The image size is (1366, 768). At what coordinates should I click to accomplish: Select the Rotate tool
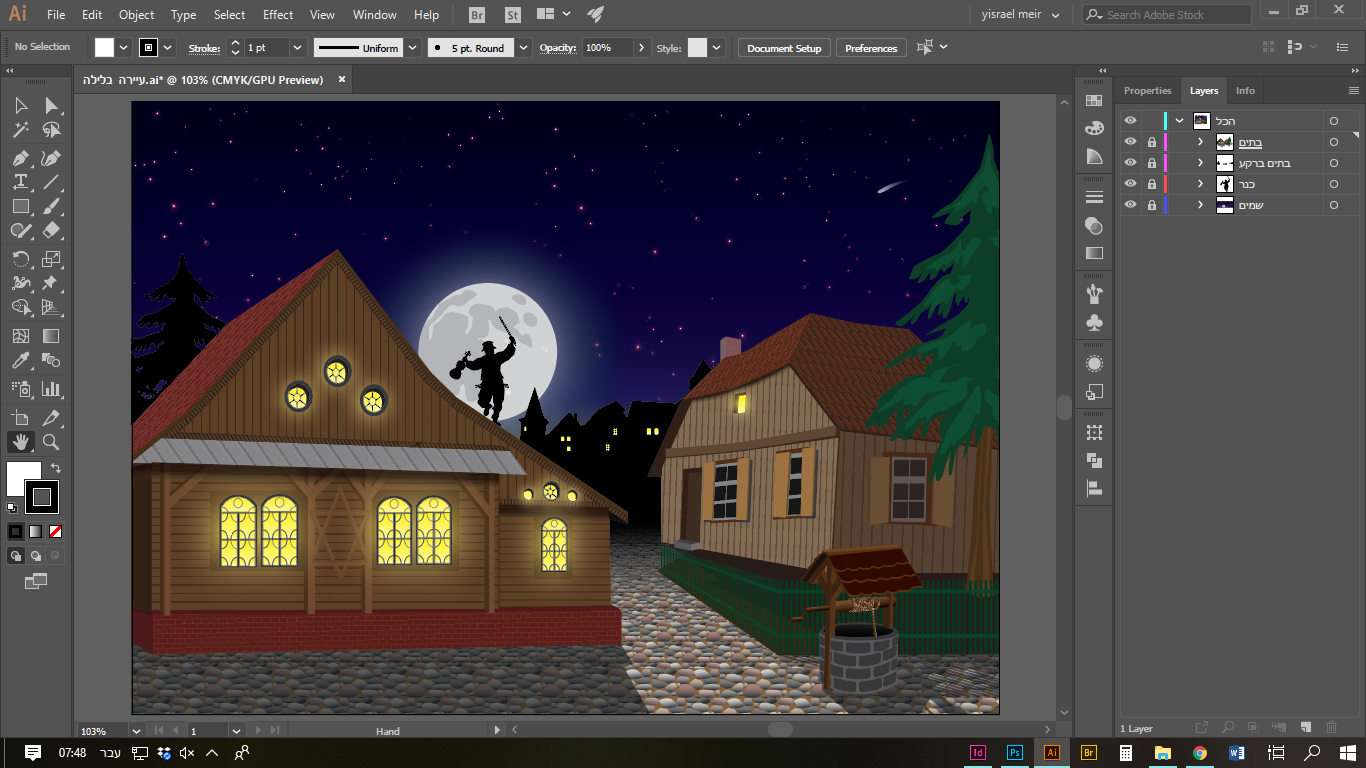pyautogui.click(x=20, y=259)
